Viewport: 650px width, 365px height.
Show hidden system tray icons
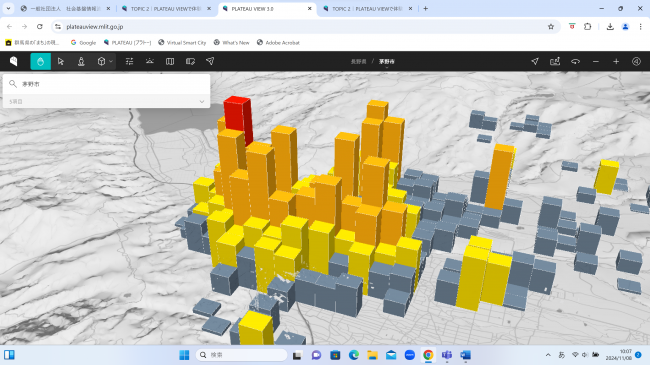click(x=548, y=355)
